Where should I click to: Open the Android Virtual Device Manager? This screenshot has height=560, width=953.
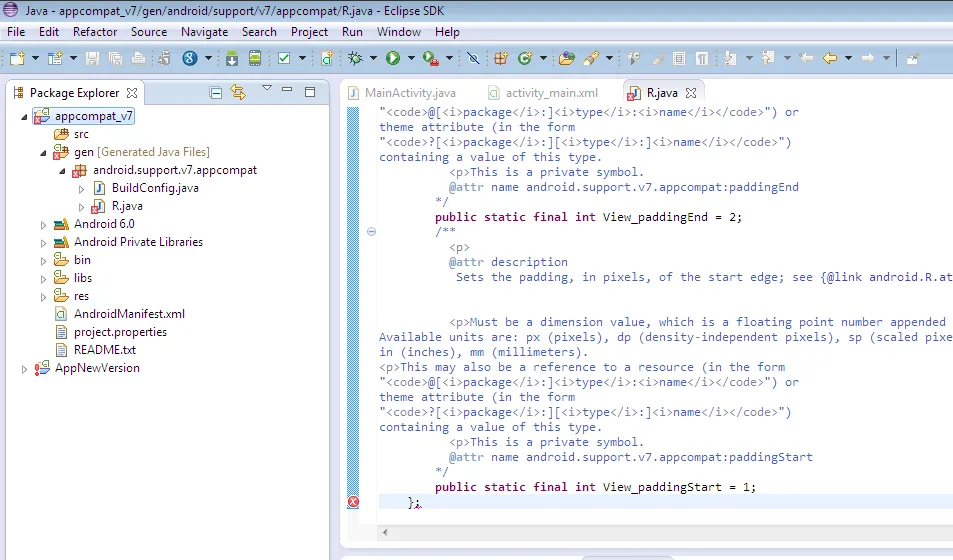tap(255, 58)
